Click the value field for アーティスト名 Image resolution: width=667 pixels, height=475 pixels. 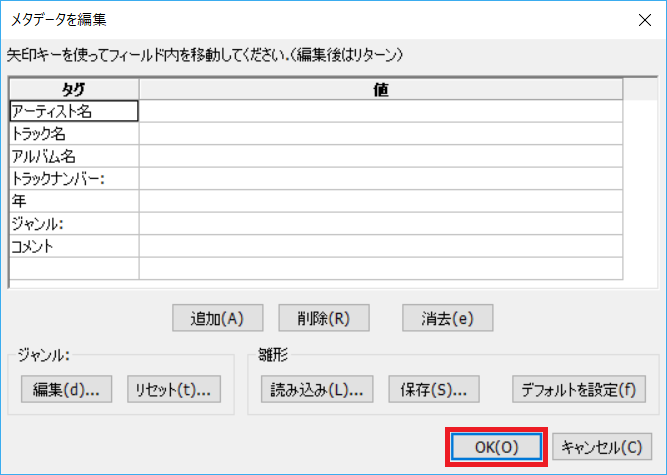tap(381, 111)
